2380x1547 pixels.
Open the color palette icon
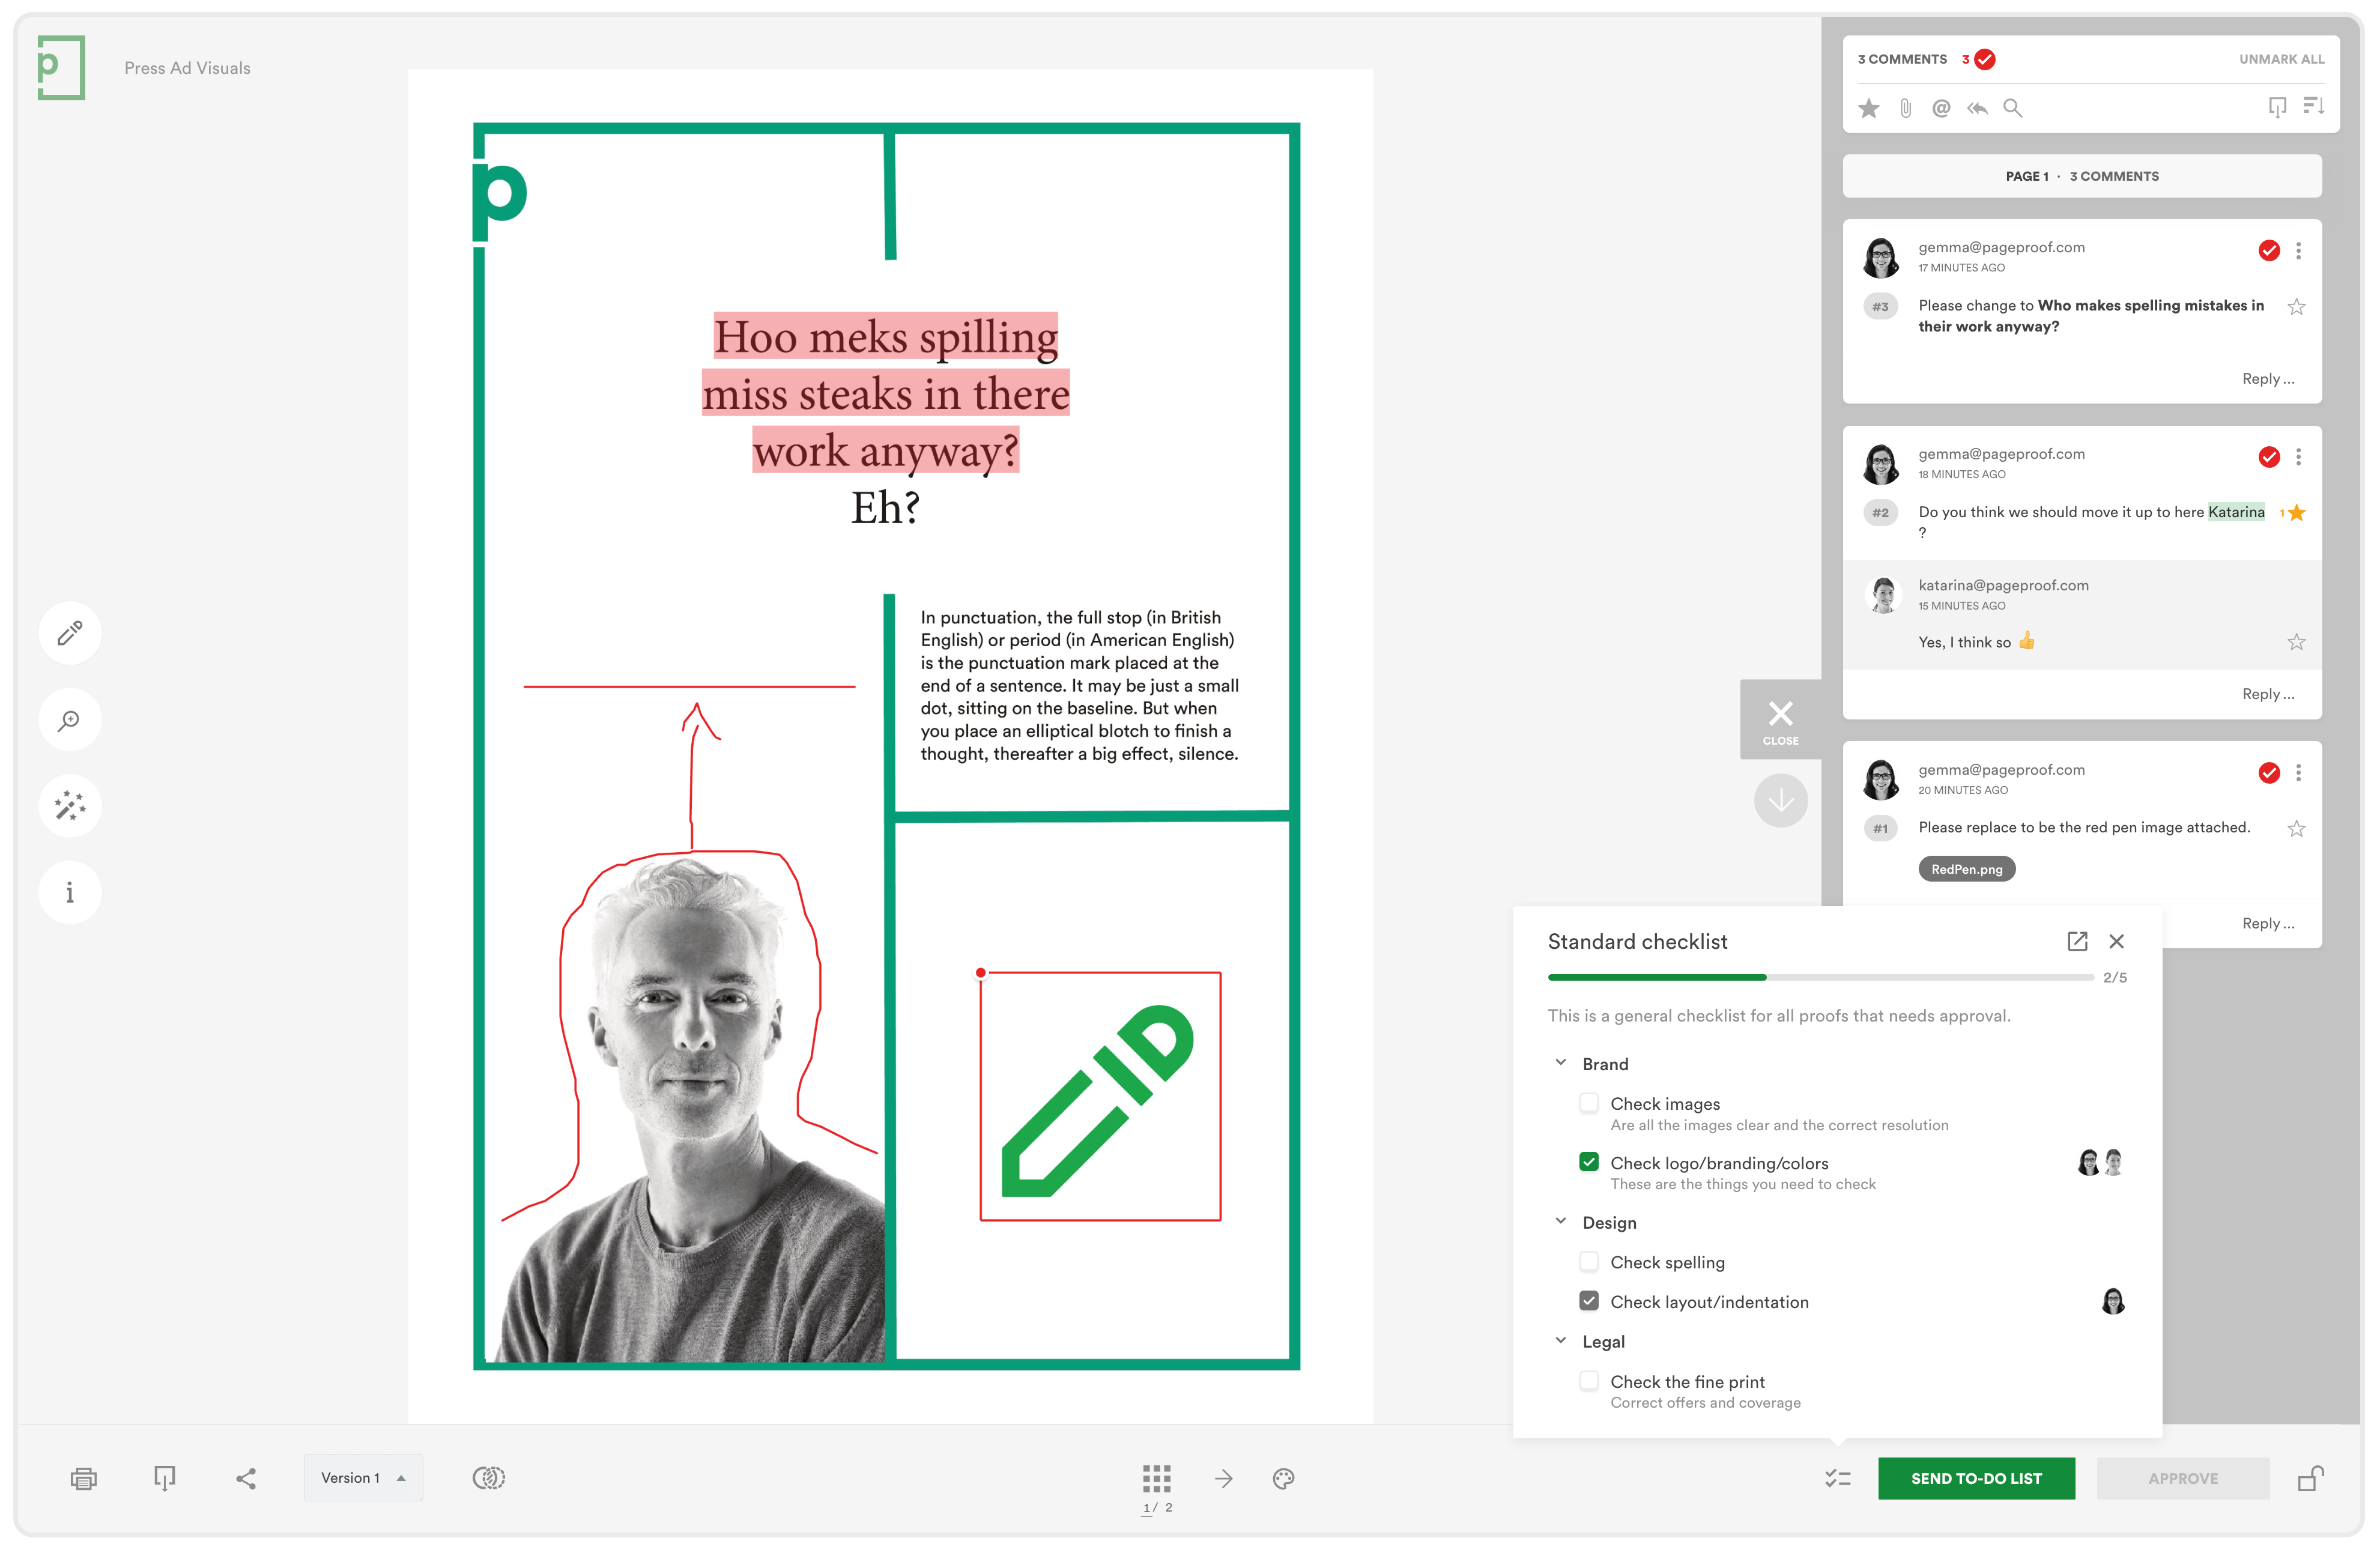click(x=1284, y=1478)
